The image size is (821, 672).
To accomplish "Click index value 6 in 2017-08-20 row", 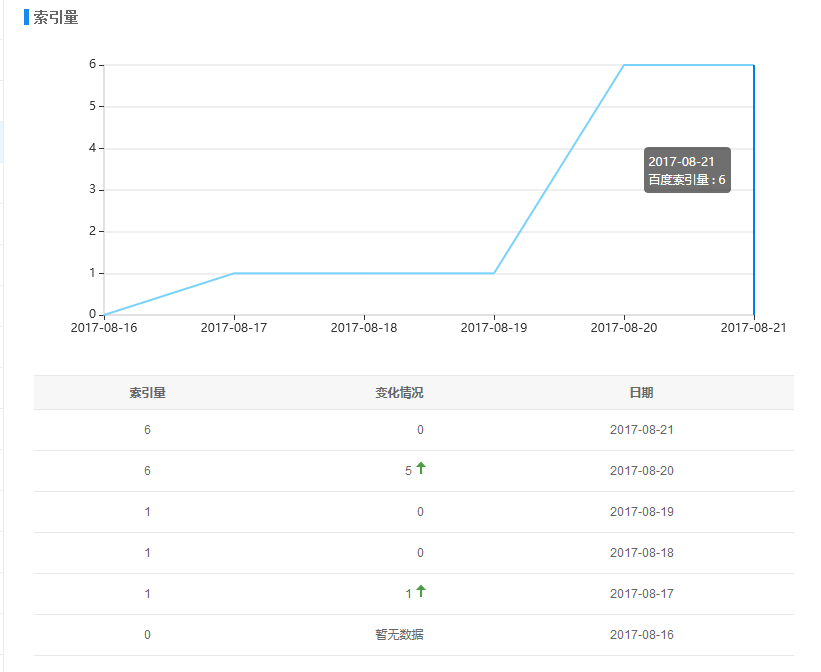I will tap(148, 471).
